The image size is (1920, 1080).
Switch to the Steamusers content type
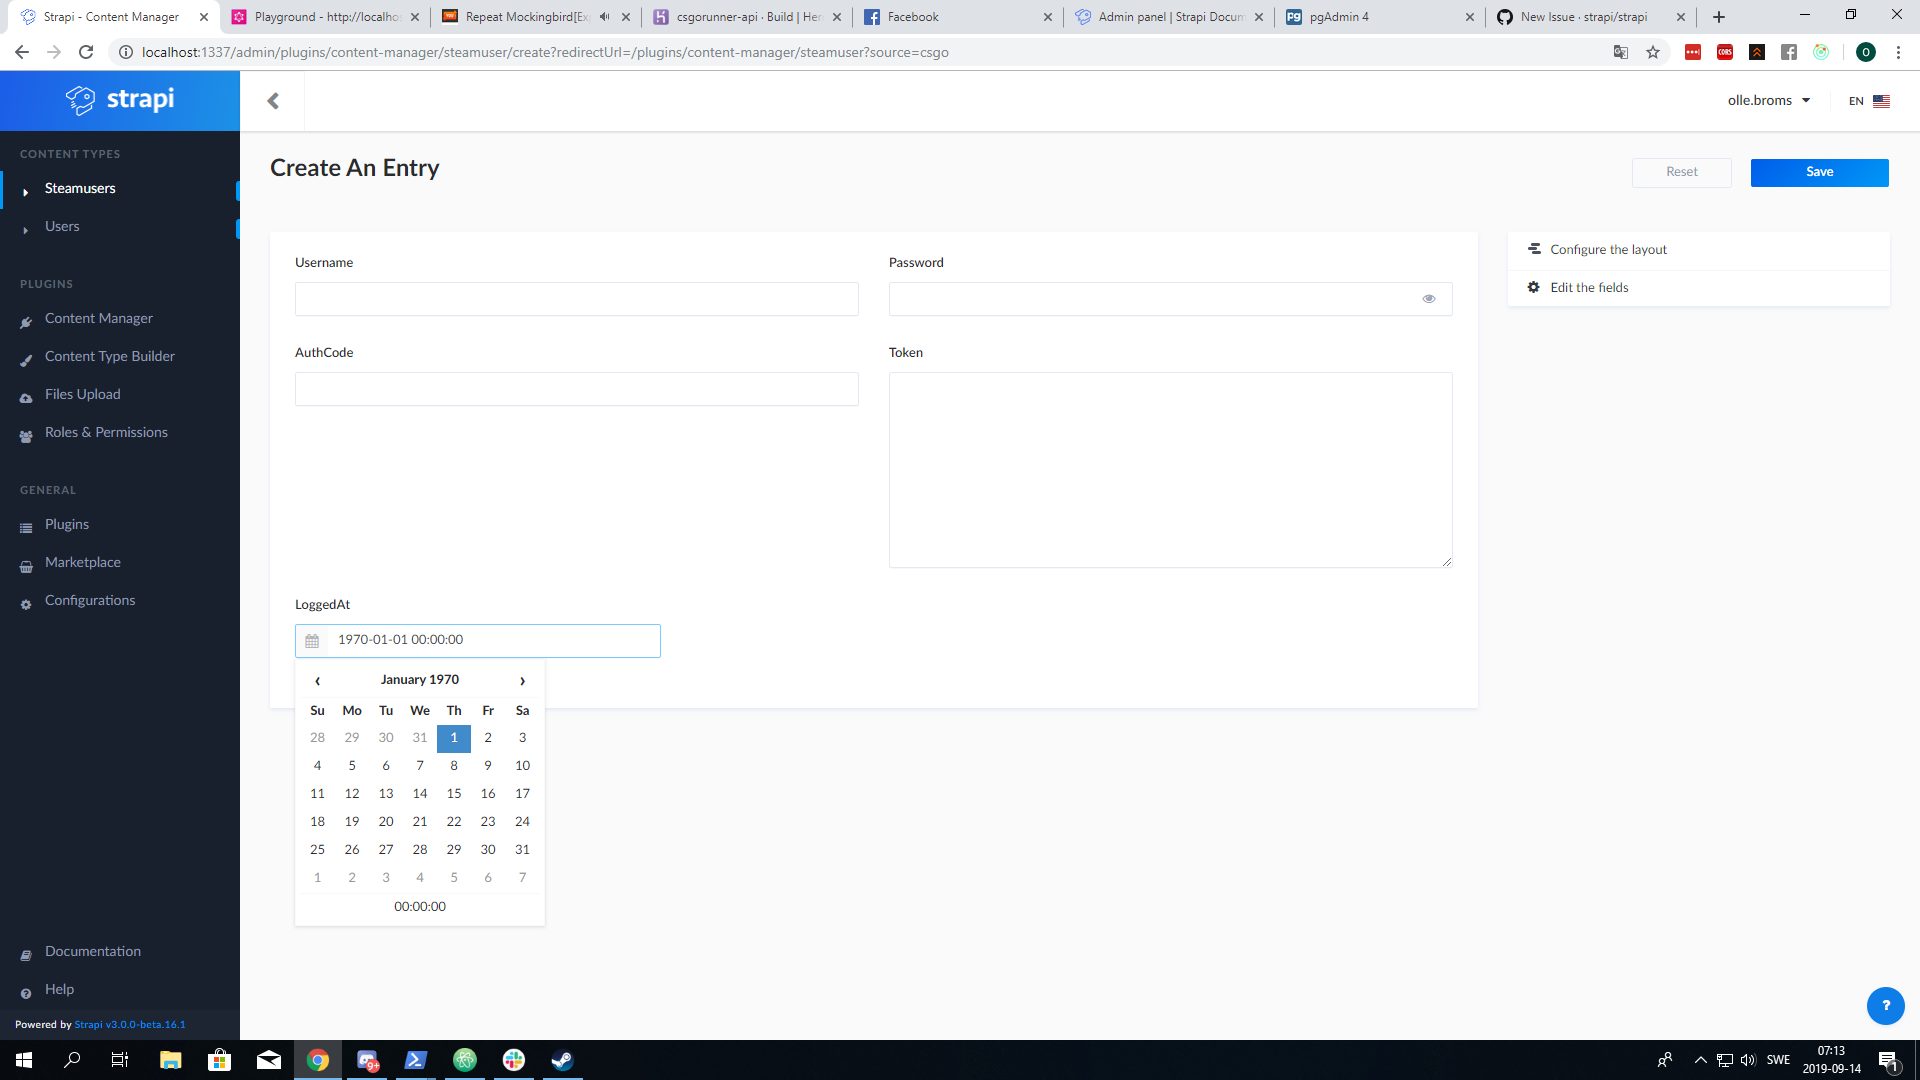[x=80, y=188]
